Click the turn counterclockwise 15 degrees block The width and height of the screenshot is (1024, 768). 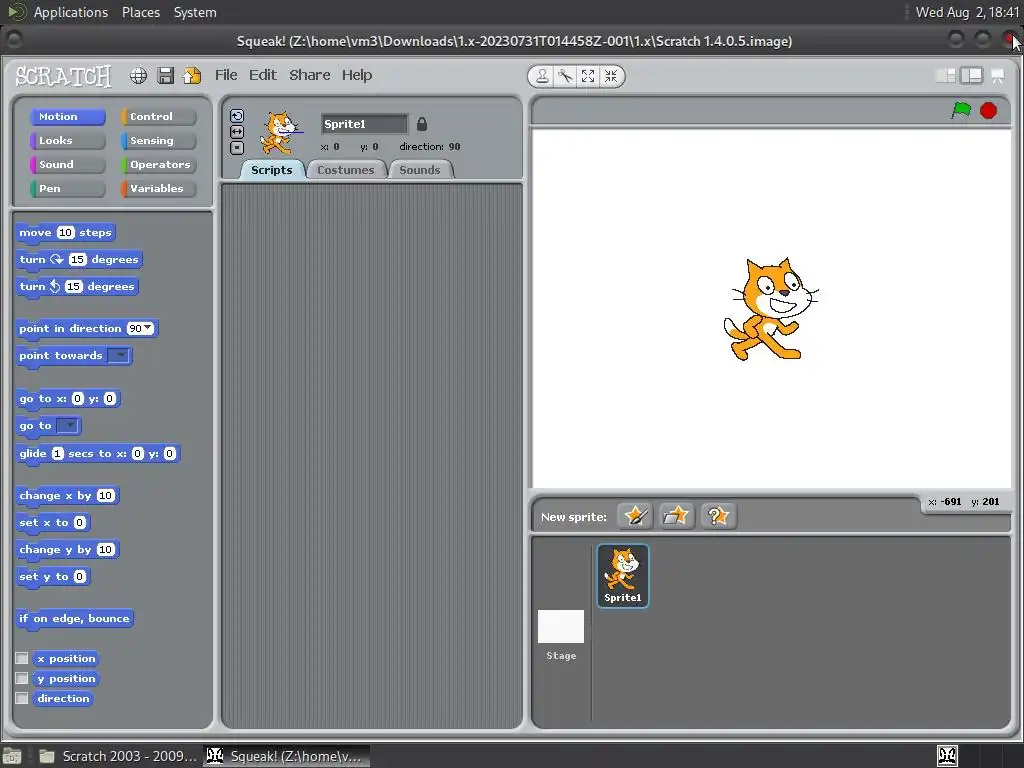[x=77, y=287]
